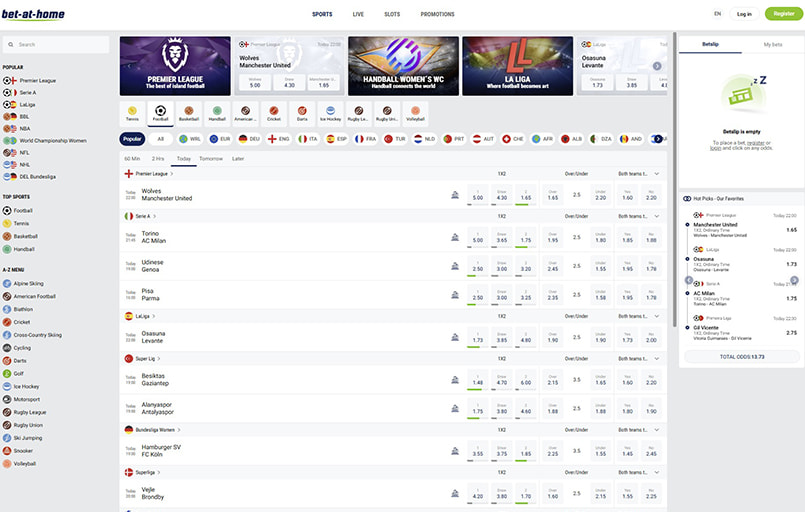Open stats icon for Osasuna vs Levante
Viewport: 805px width, 512px height.
click(455, 337)
